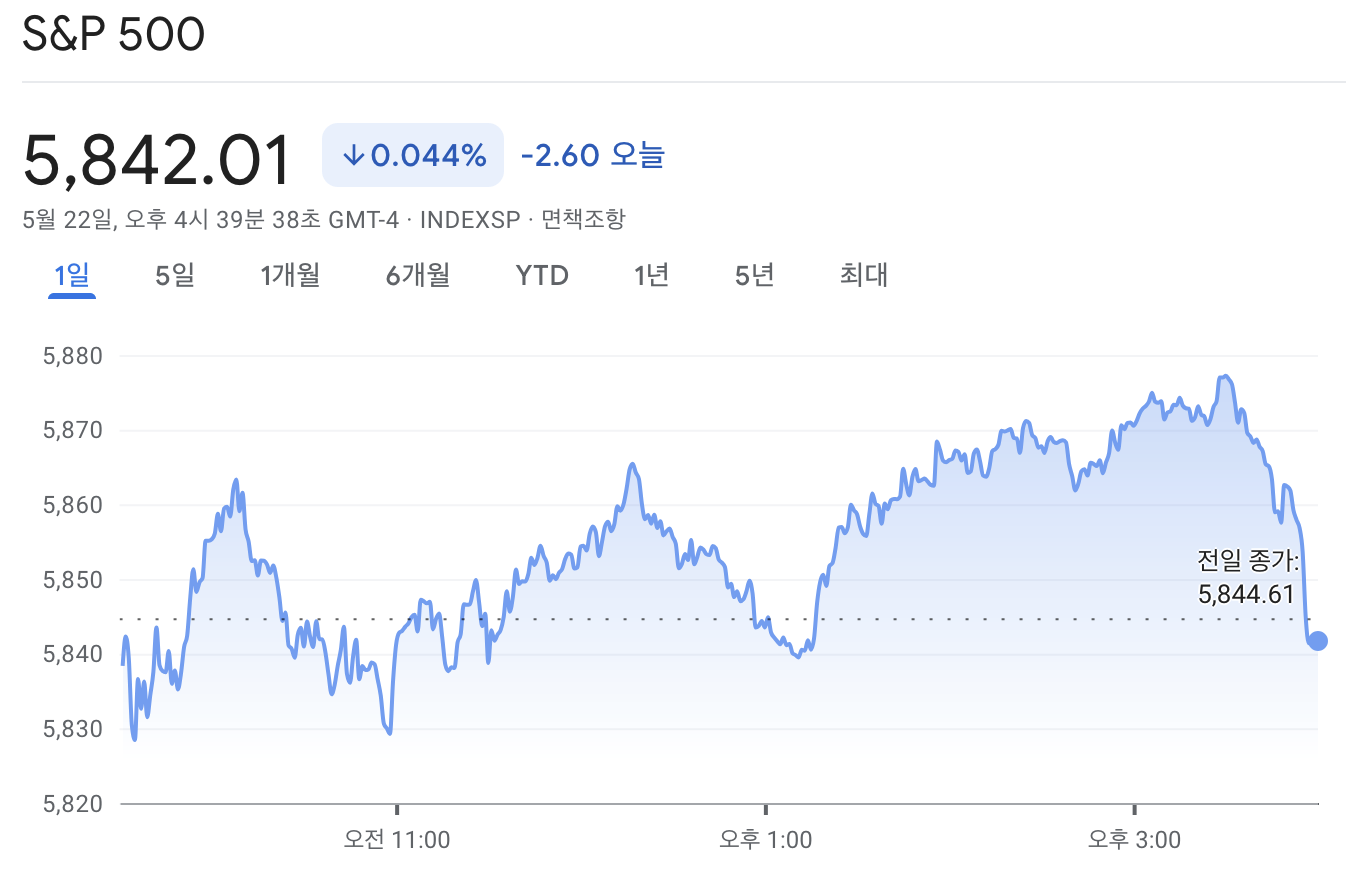Select the 최대 range tab
This screenshot has height=876, width=1346.
(x=864, y=275)
